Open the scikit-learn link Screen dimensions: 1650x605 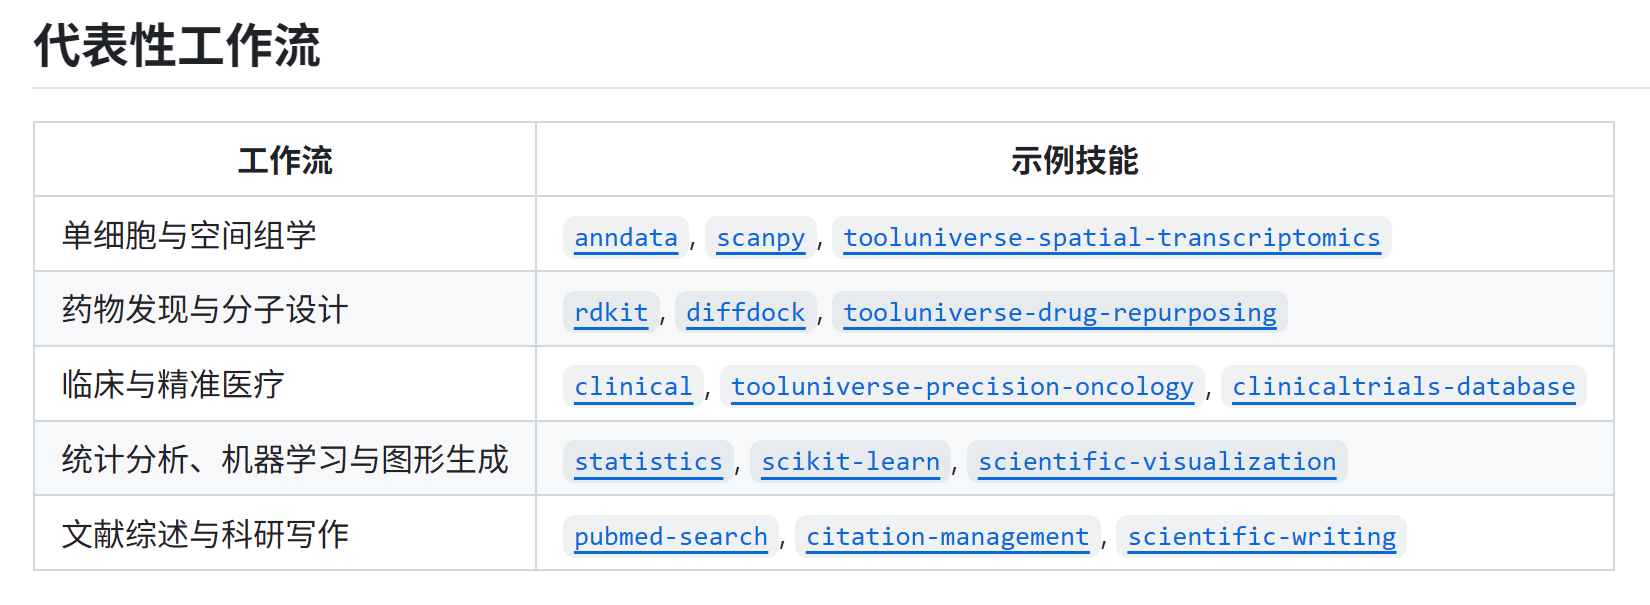[850, 462]
